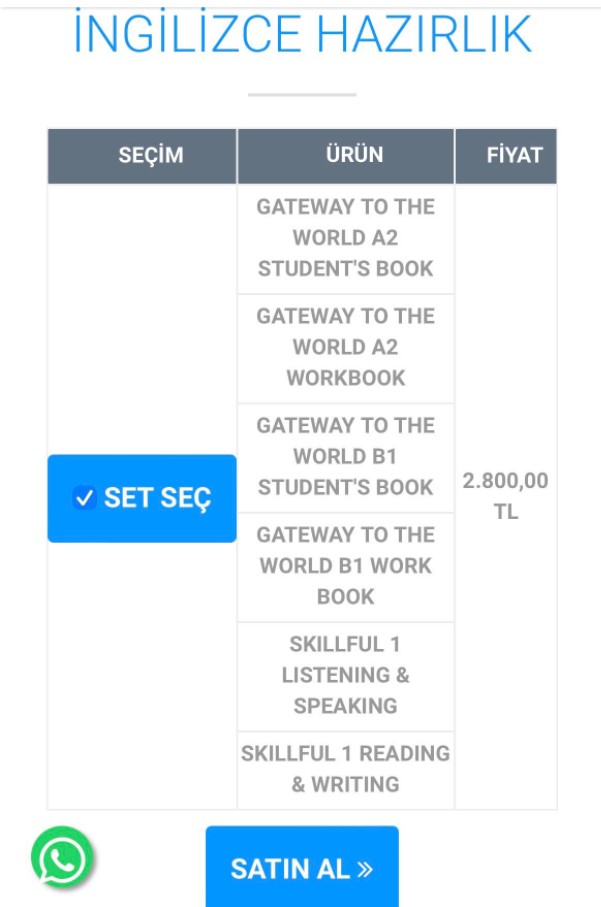Select Gateway to the World A2 Workbook
The image size is (601, 907).
point(345,347)
